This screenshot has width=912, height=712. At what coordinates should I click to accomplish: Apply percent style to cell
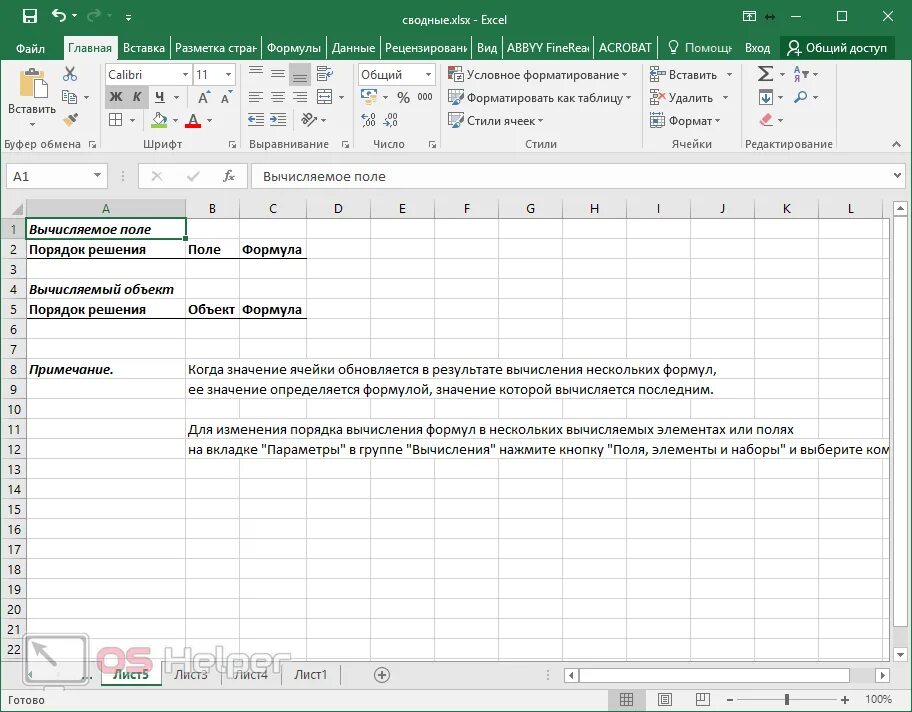tap(403, 97)
